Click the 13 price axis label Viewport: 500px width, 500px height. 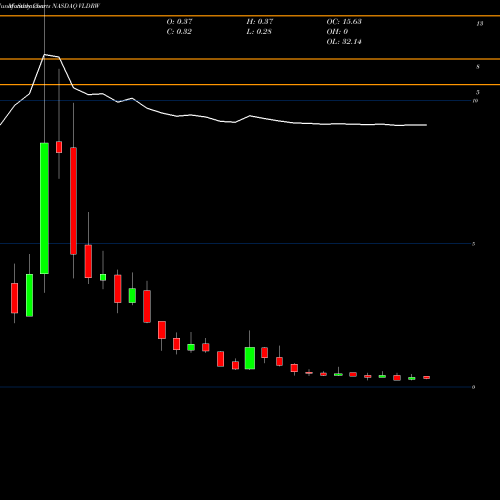(480, 24)
